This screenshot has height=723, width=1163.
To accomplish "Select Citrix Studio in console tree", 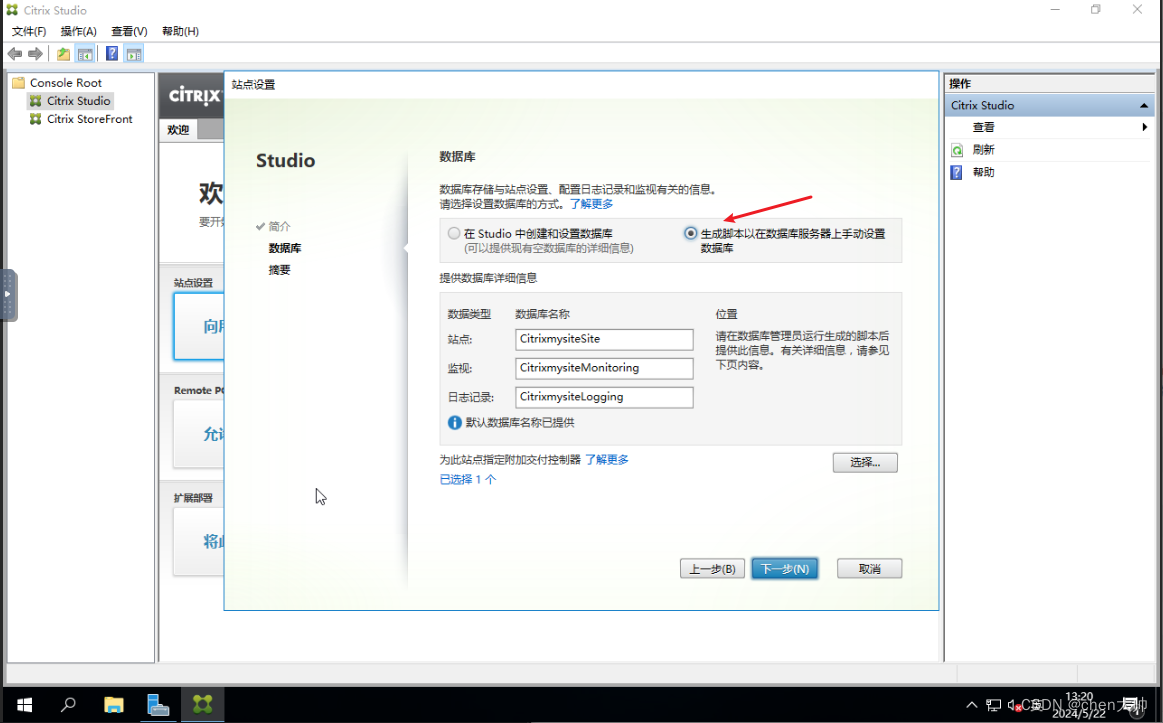I will click(79, 101).
